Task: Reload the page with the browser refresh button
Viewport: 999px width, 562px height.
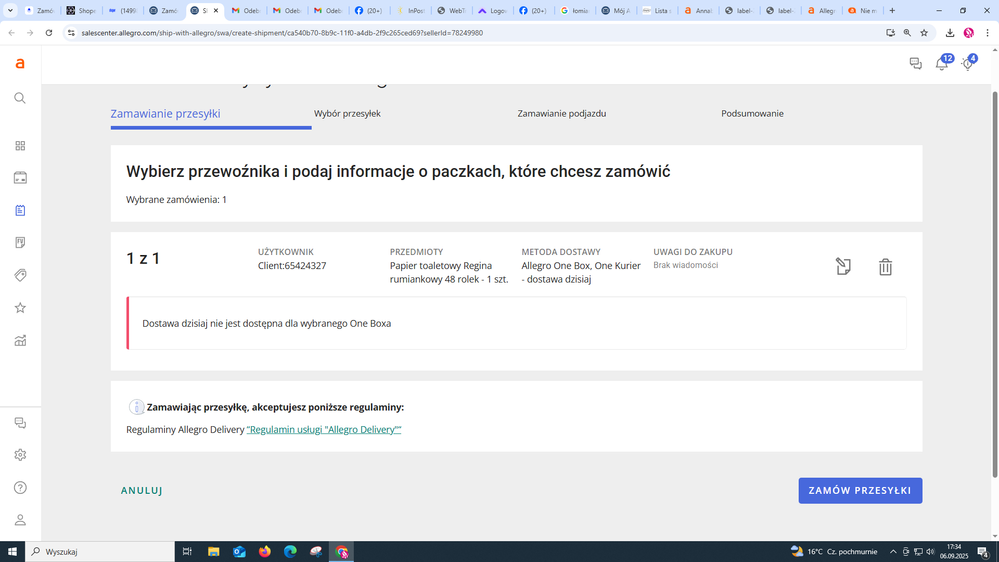Action: 48,32
